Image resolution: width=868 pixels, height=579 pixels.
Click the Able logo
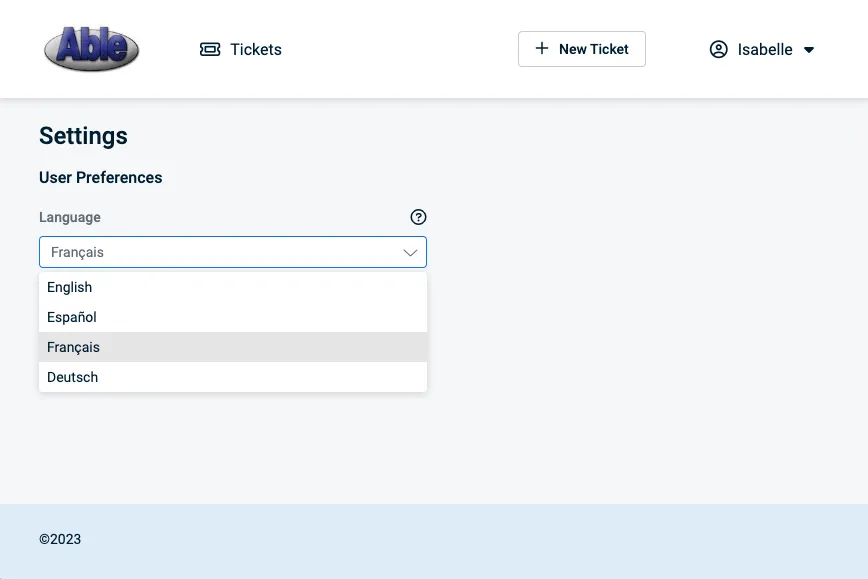coord(91,49)
